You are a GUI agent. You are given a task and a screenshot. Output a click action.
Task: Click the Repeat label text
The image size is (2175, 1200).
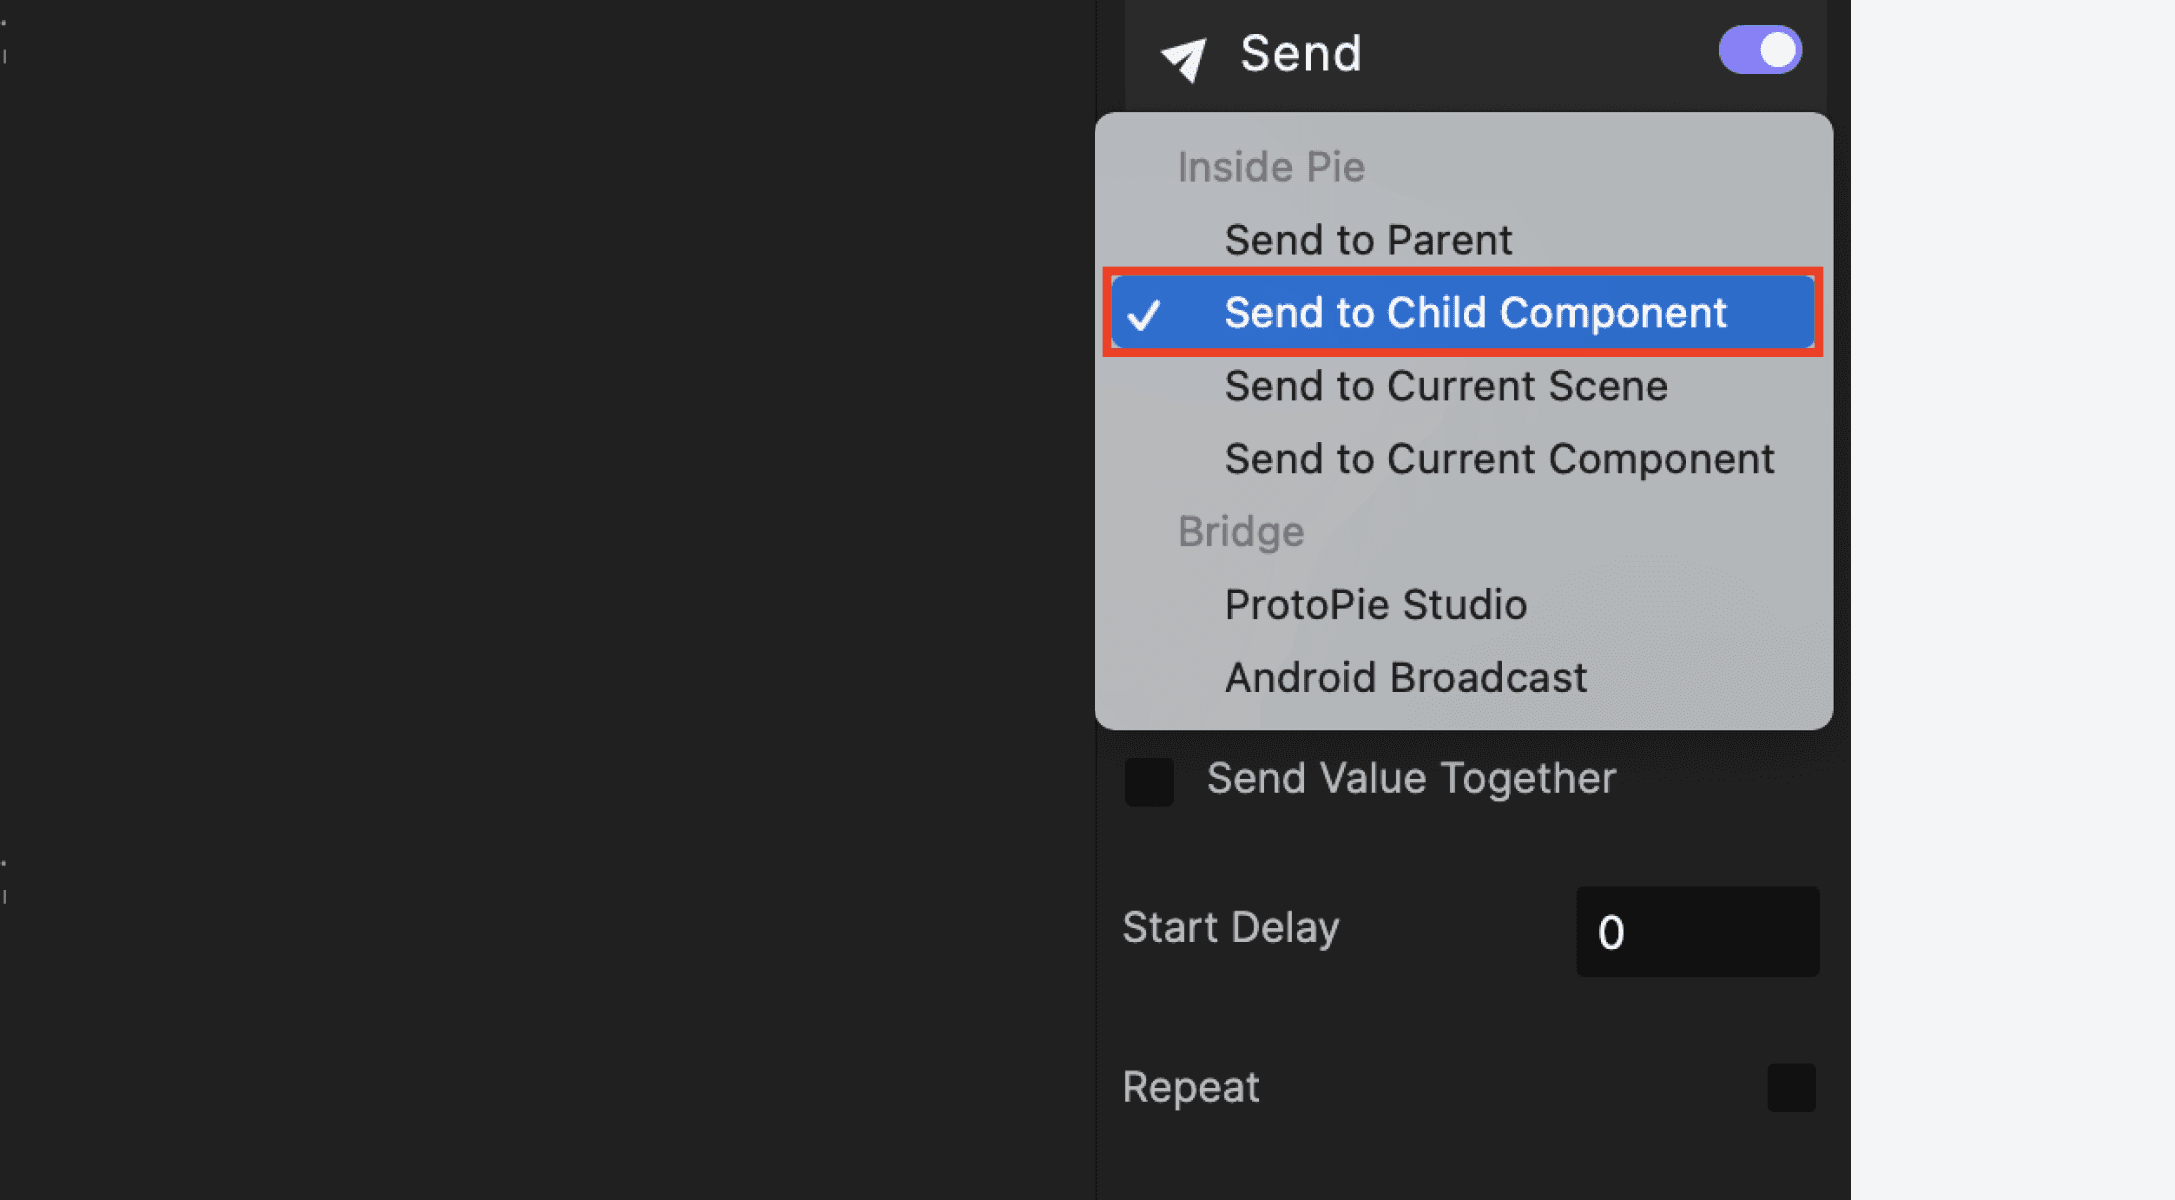pyautogui.click(x=1190, y=1086)
